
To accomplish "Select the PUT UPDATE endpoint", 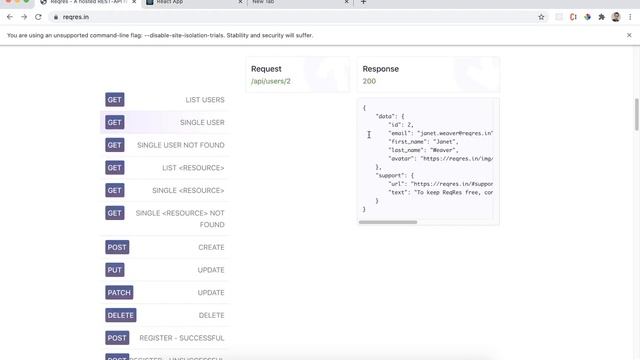I will tap(165, 270).
